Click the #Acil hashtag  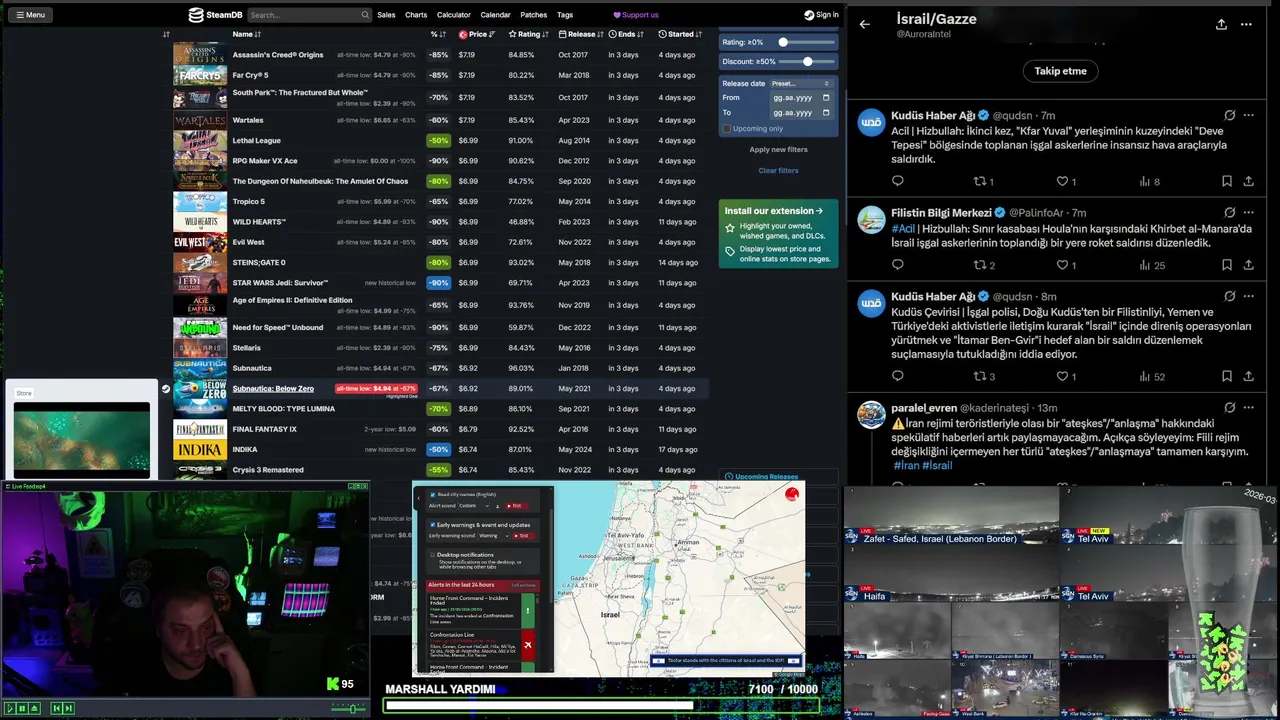(903, 229)
